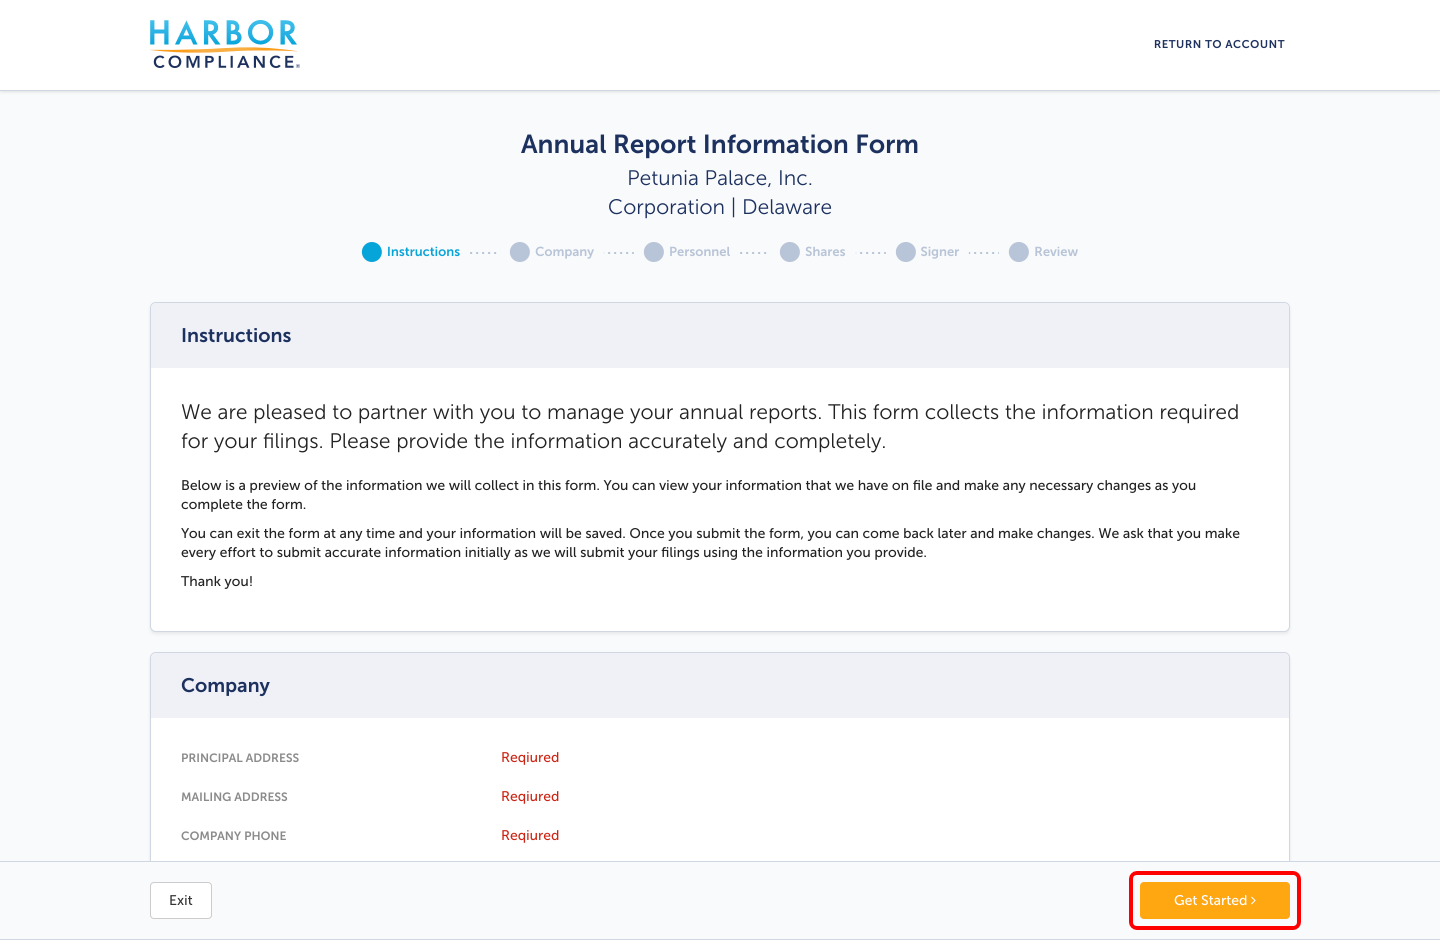Click Required next to Mailing Address
This screenshot has width=1440, height=940.
click(x=530, y=797)
